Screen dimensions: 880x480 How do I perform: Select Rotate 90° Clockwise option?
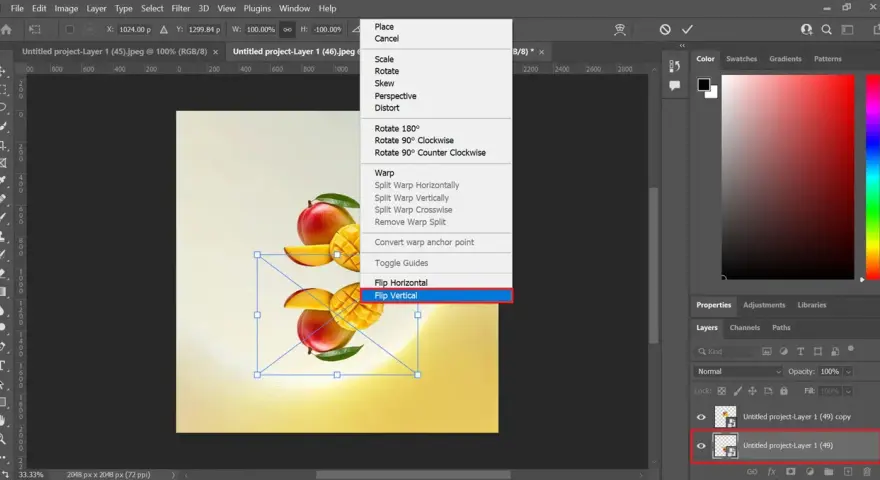coord(414,140)
